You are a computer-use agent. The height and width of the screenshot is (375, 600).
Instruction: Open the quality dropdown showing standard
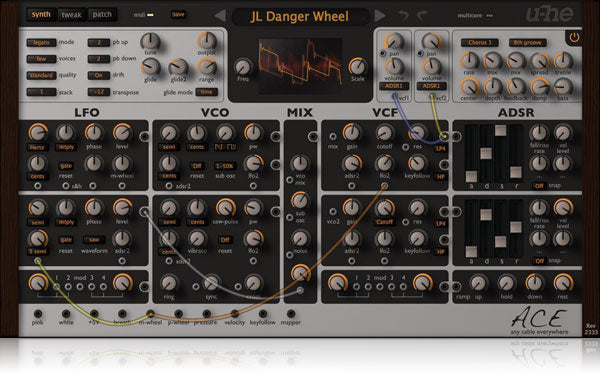[x=41, y=75]
